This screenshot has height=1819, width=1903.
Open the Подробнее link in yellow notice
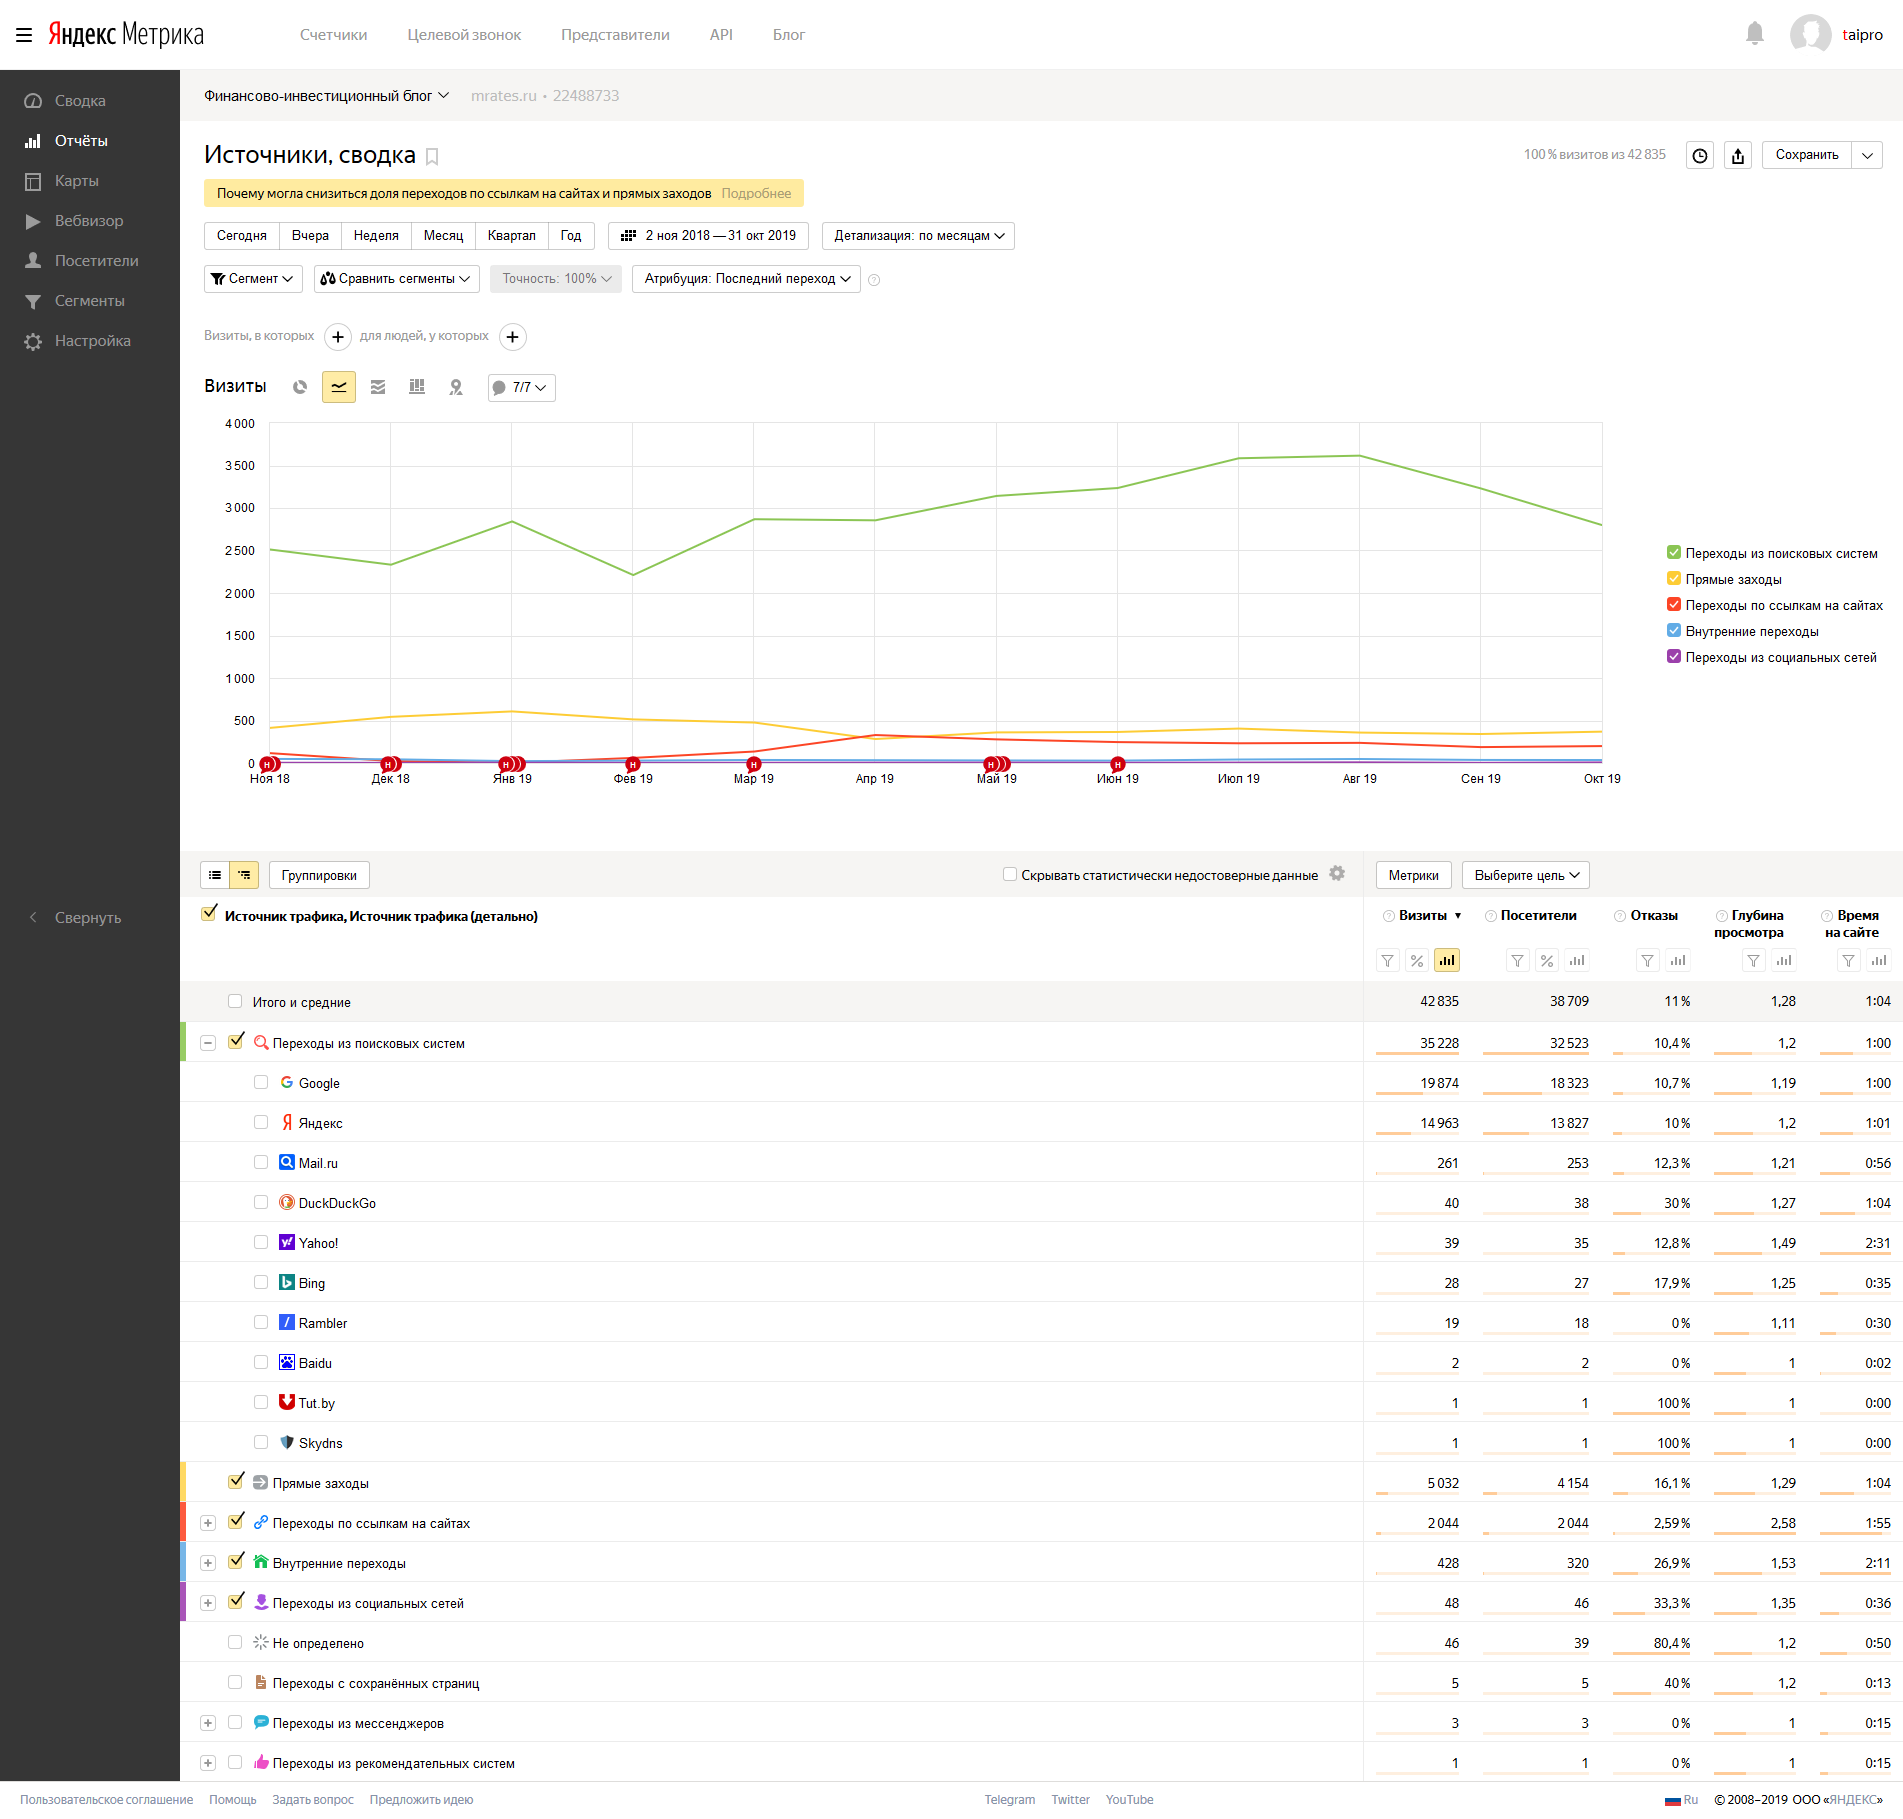click(756, 193)
